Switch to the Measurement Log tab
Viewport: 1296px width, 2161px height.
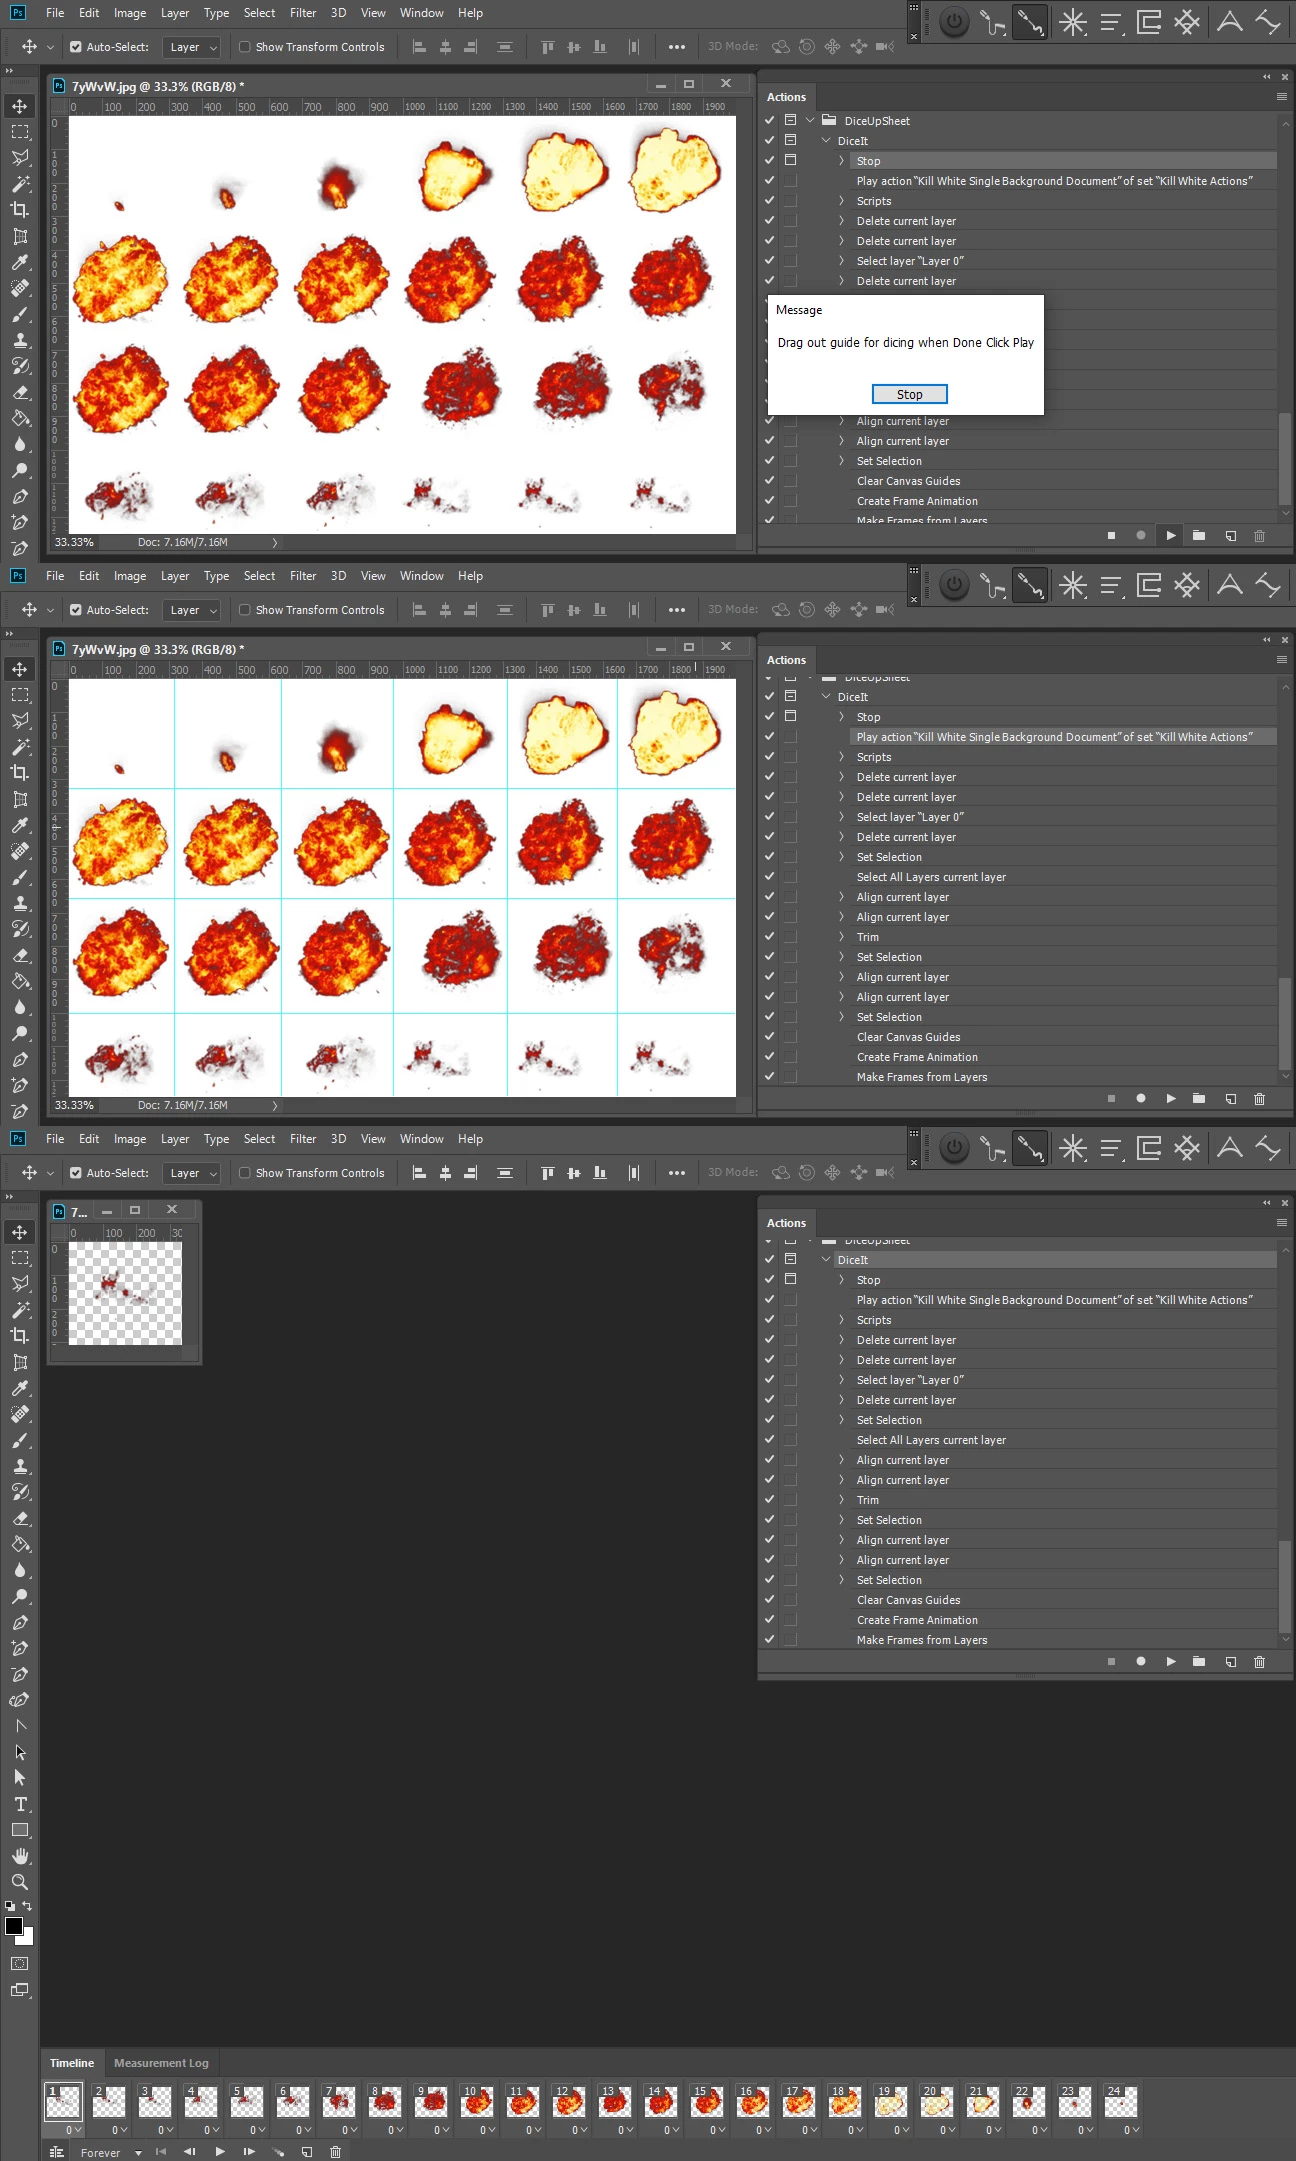(x=161, y=2063)
